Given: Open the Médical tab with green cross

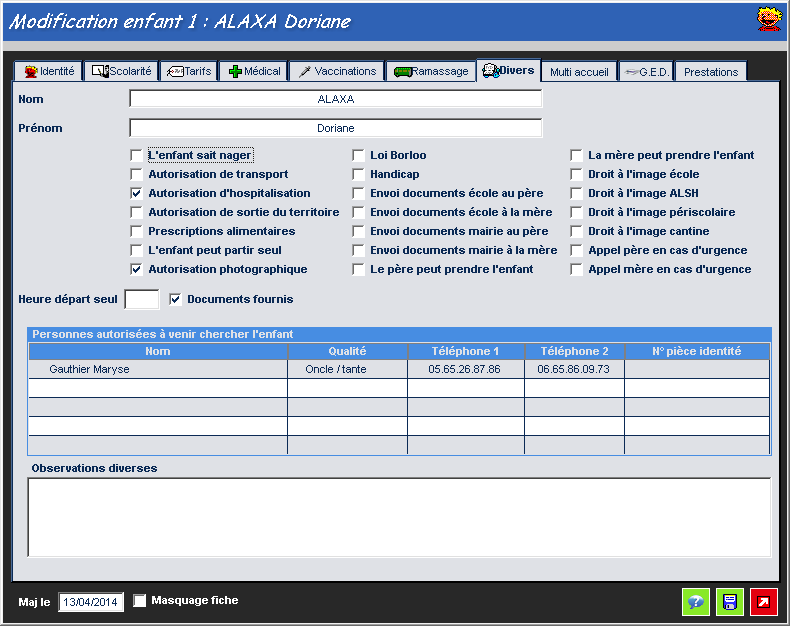Looking at the screenshot, I should [254, 72].
